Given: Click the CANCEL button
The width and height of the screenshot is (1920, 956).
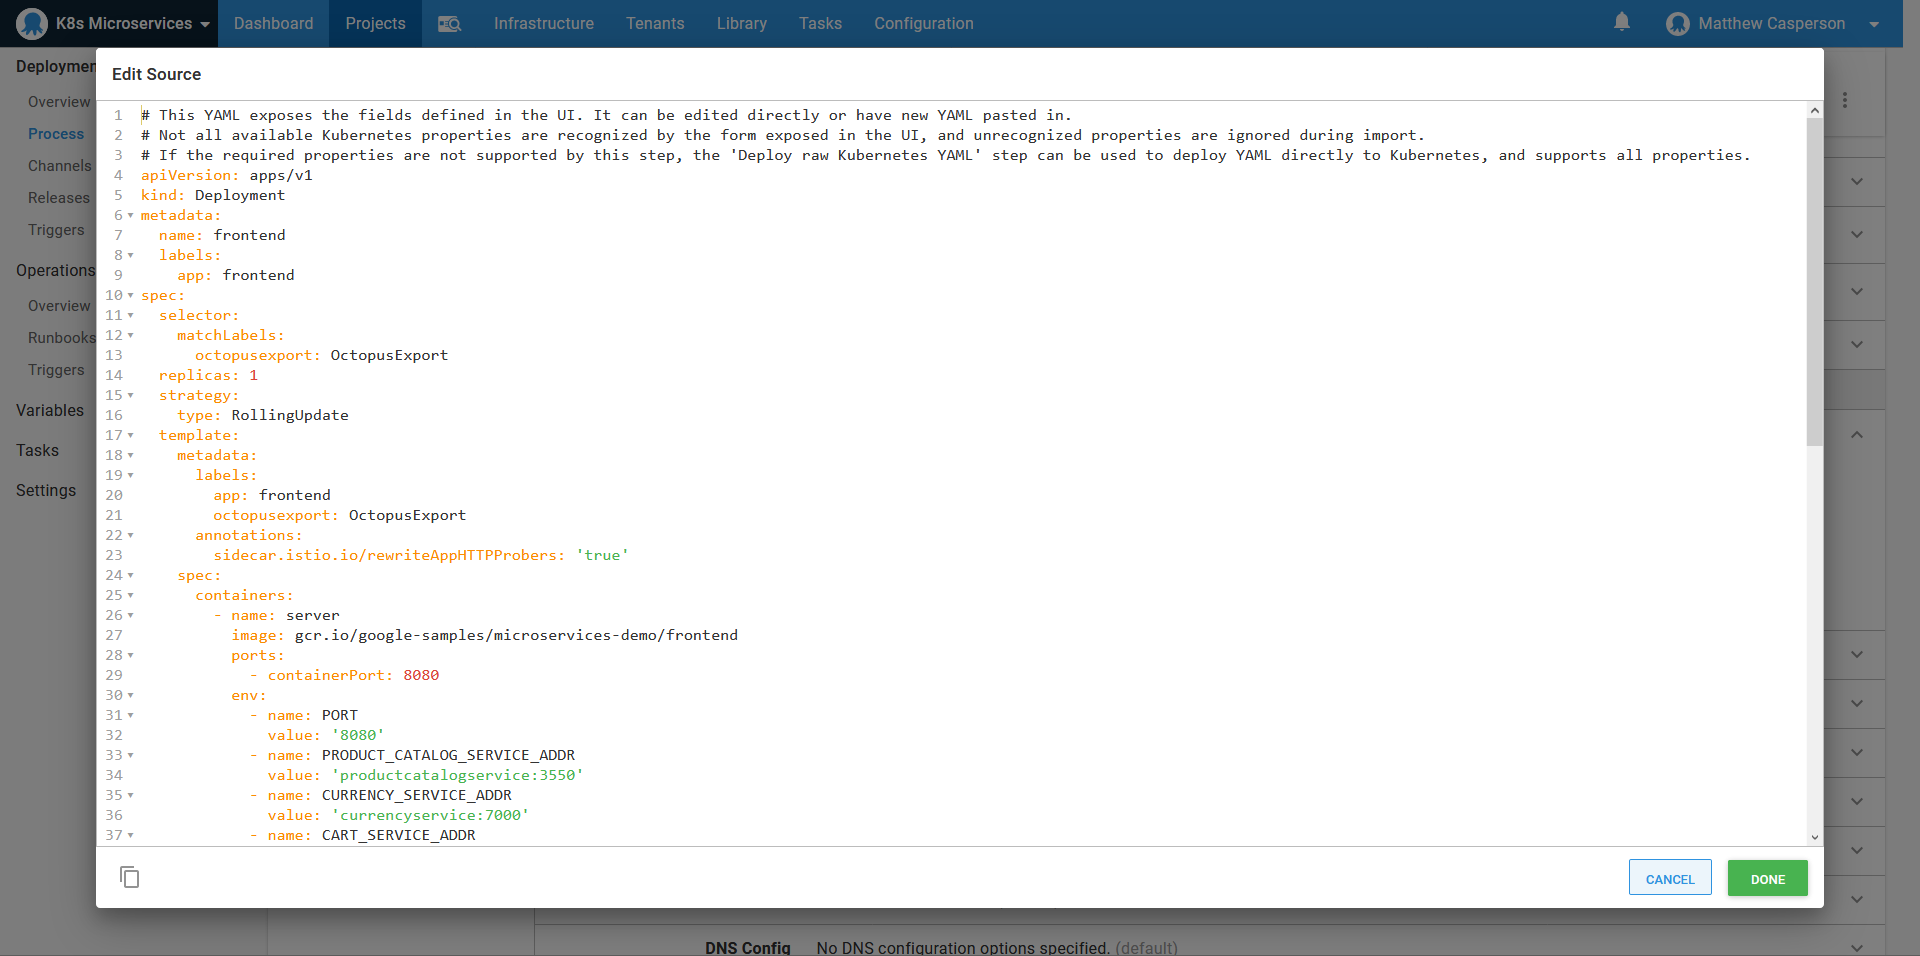Looking at the screenshot, I should (x=1669, y=878).
